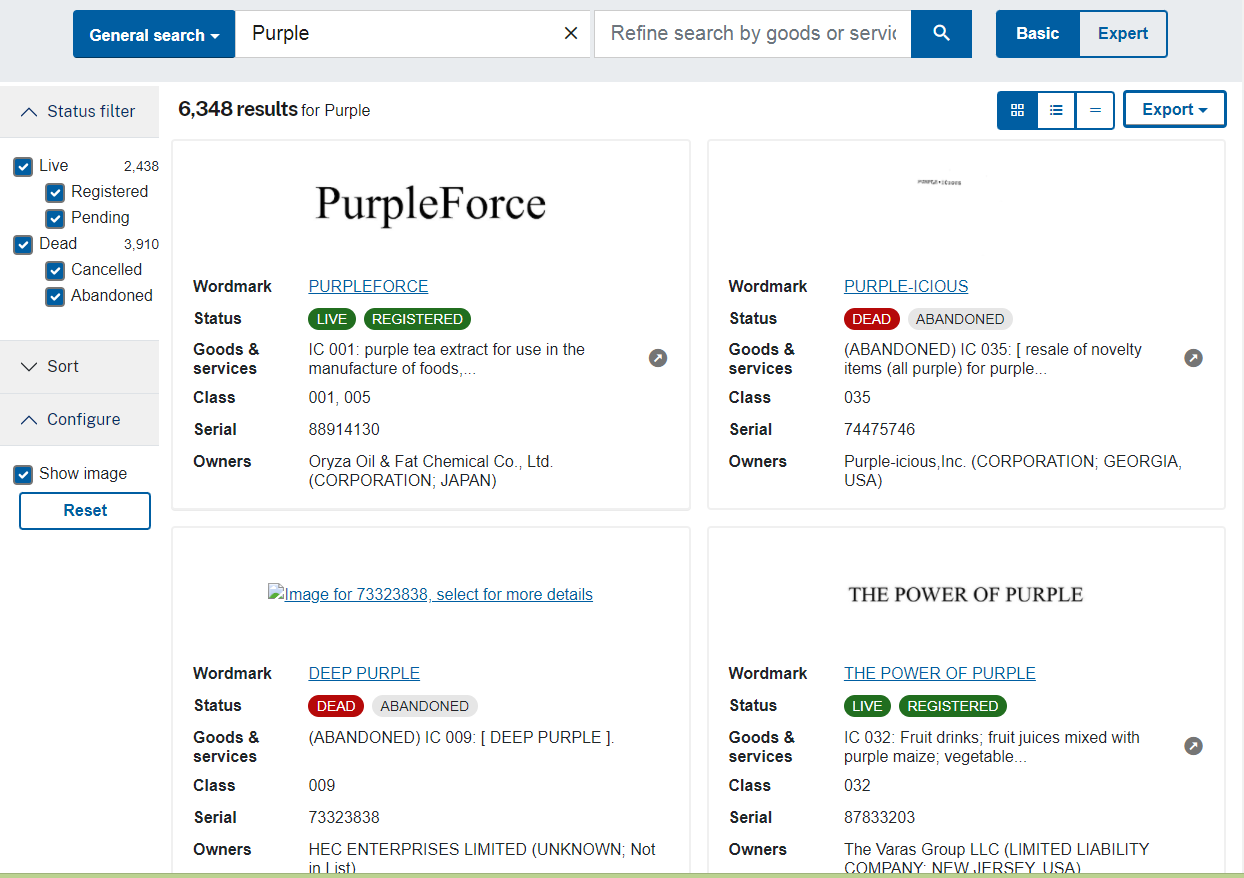Expand goods details arrow for PURPLE-ICIOUS

coord(1193,358)
